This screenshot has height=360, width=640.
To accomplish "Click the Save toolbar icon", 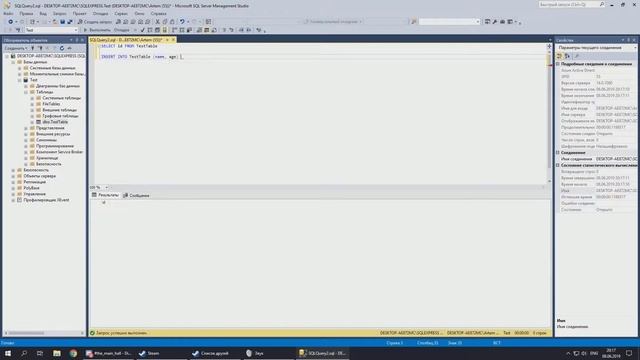I will click(62, 22).
